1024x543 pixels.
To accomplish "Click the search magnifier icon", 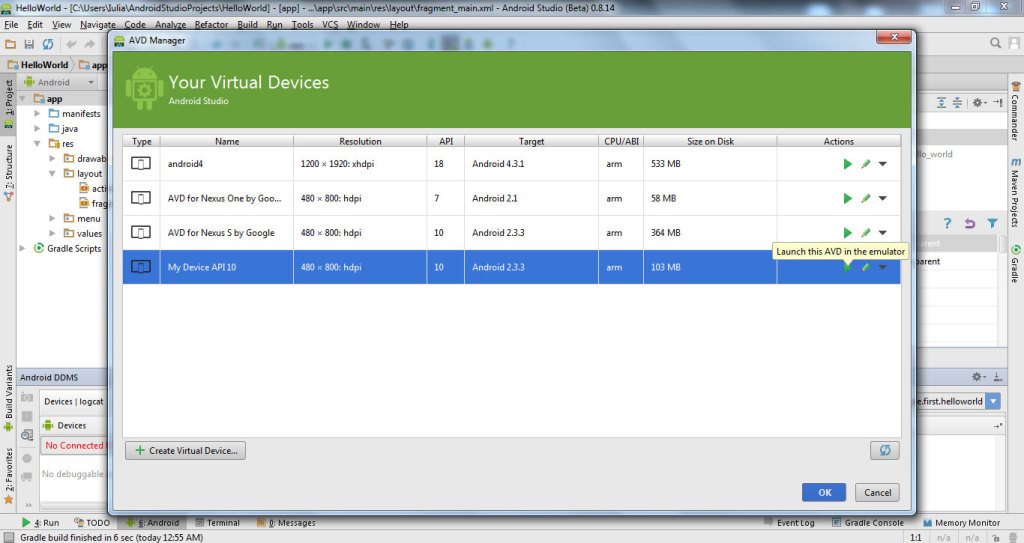I will pos(995,43).
